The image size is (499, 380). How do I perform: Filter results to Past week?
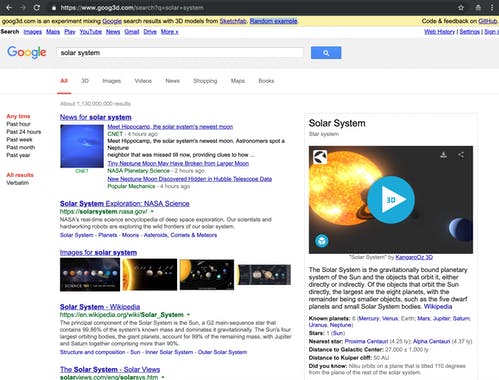tap(19, 140)
